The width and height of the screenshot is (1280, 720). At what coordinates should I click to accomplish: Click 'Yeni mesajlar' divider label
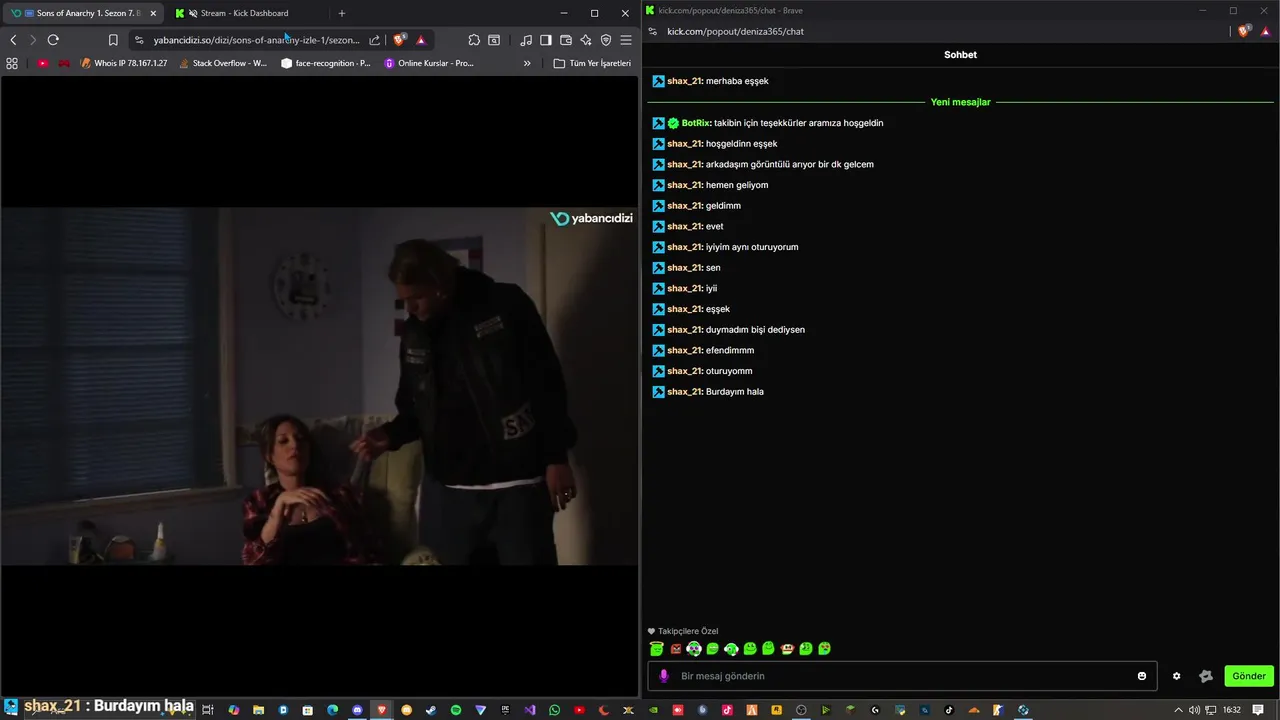coord(960,102)
